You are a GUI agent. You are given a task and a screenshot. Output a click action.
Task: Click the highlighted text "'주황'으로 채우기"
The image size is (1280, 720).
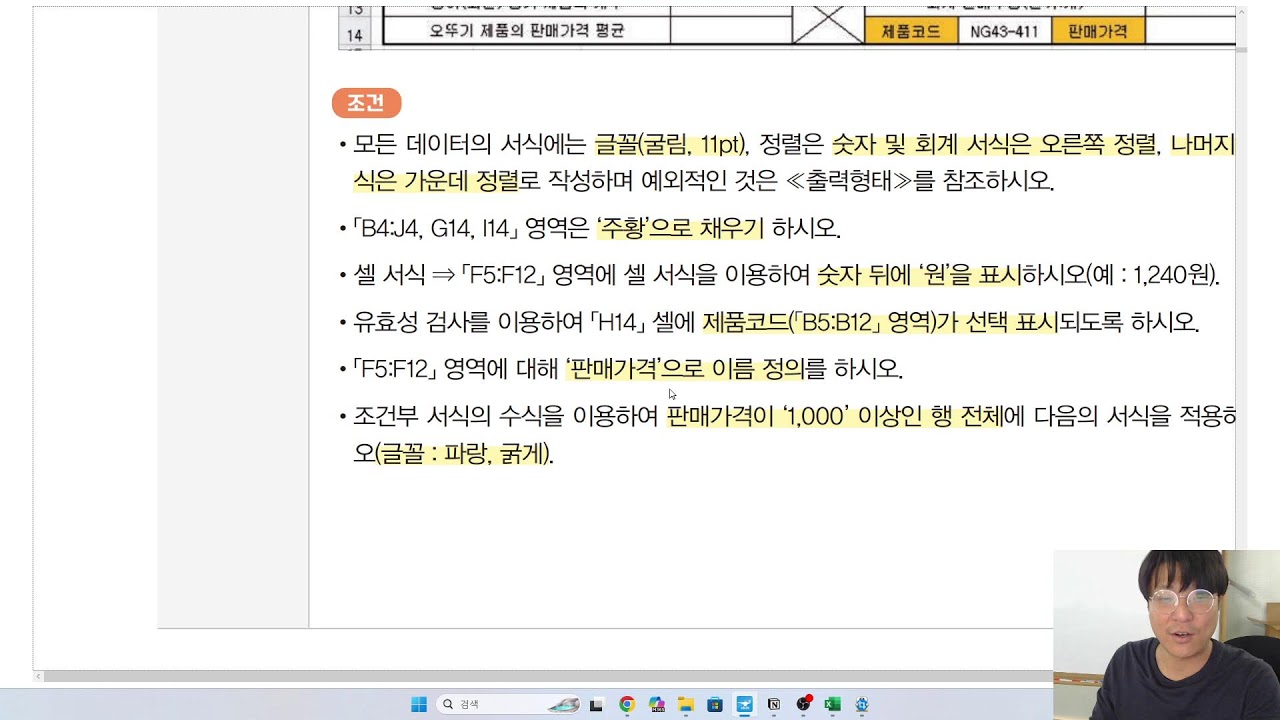[x=680, y=228]
